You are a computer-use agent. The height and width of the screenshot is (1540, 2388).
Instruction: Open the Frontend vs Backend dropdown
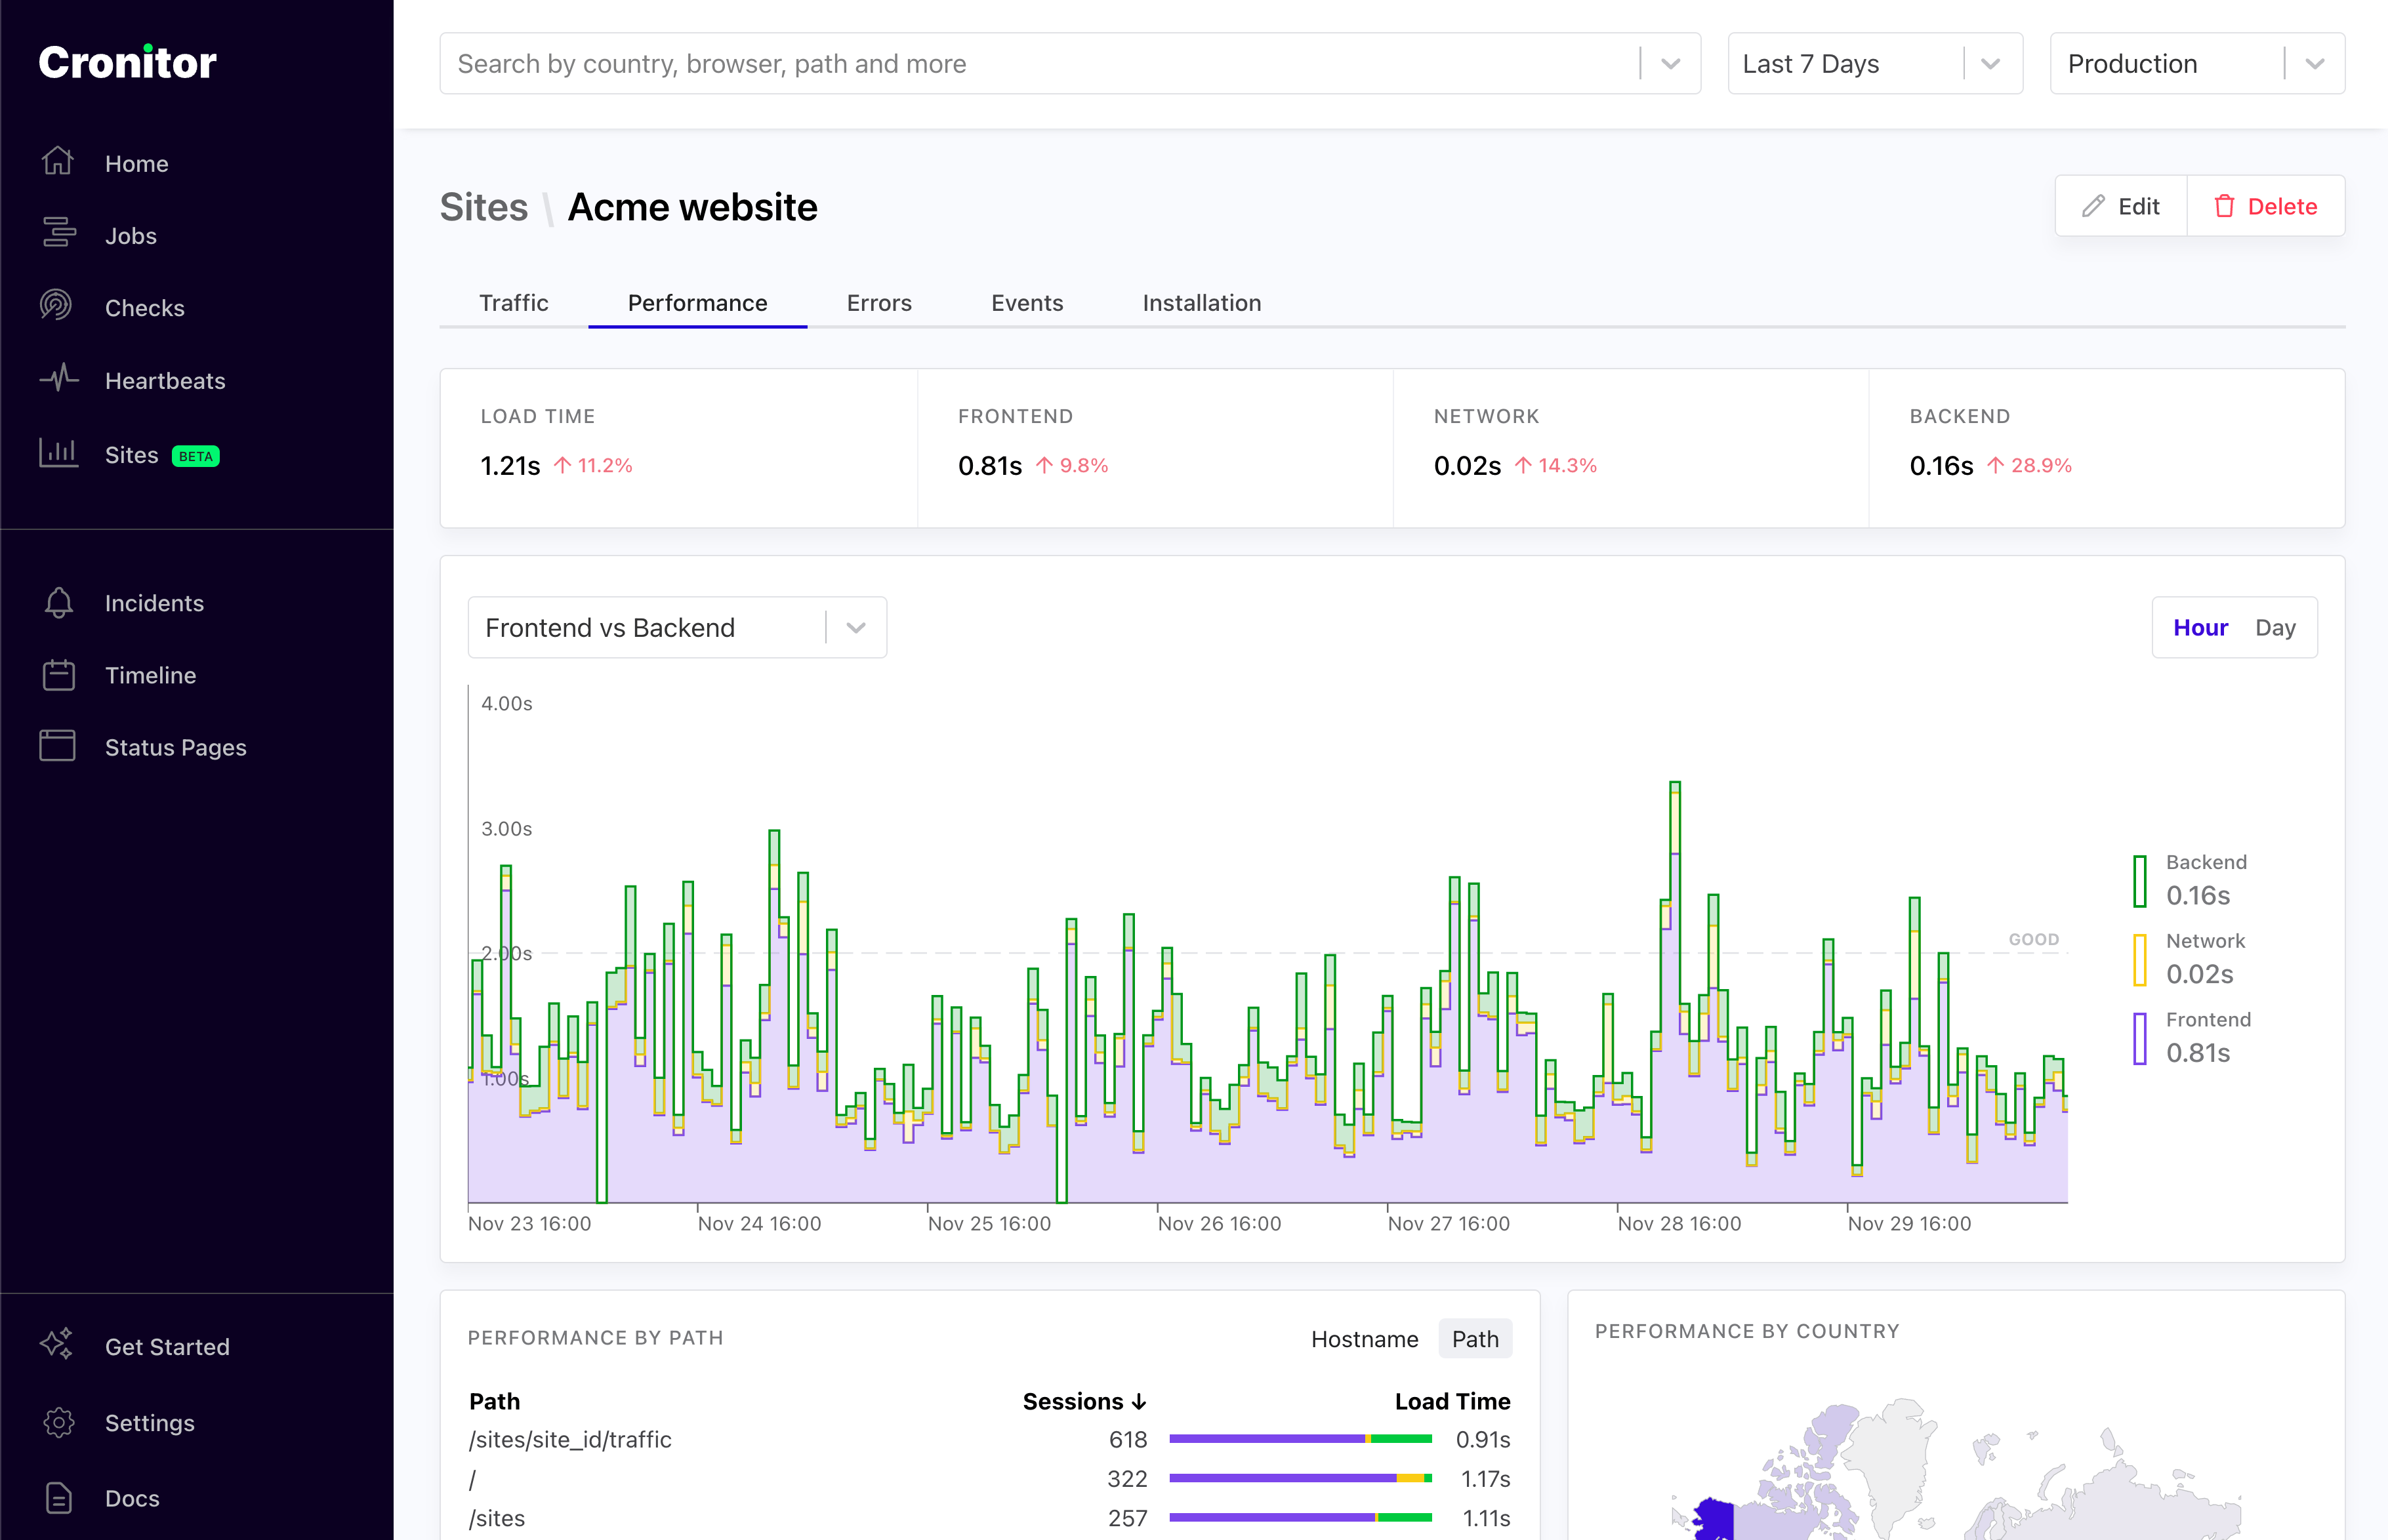tap(677, 627)
